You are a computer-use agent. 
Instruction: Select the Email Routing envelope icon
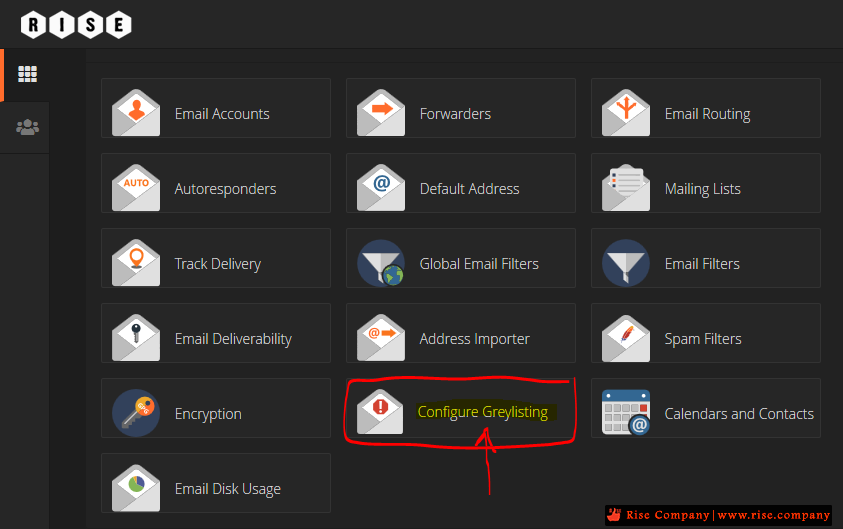pos(626,112)
